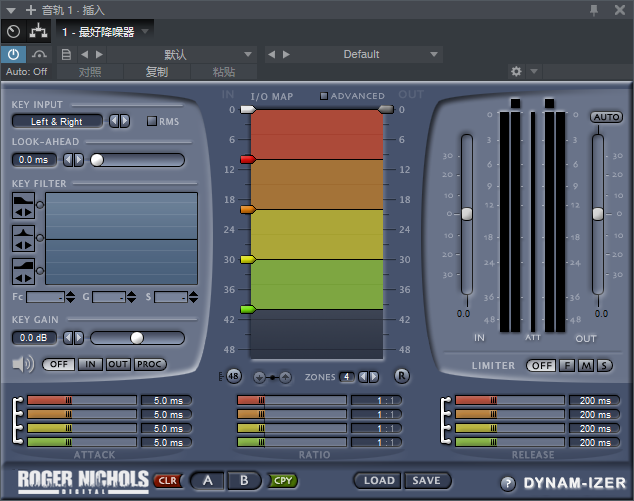Set monitor to IN

pyautogui.click(x=90, y=364)
